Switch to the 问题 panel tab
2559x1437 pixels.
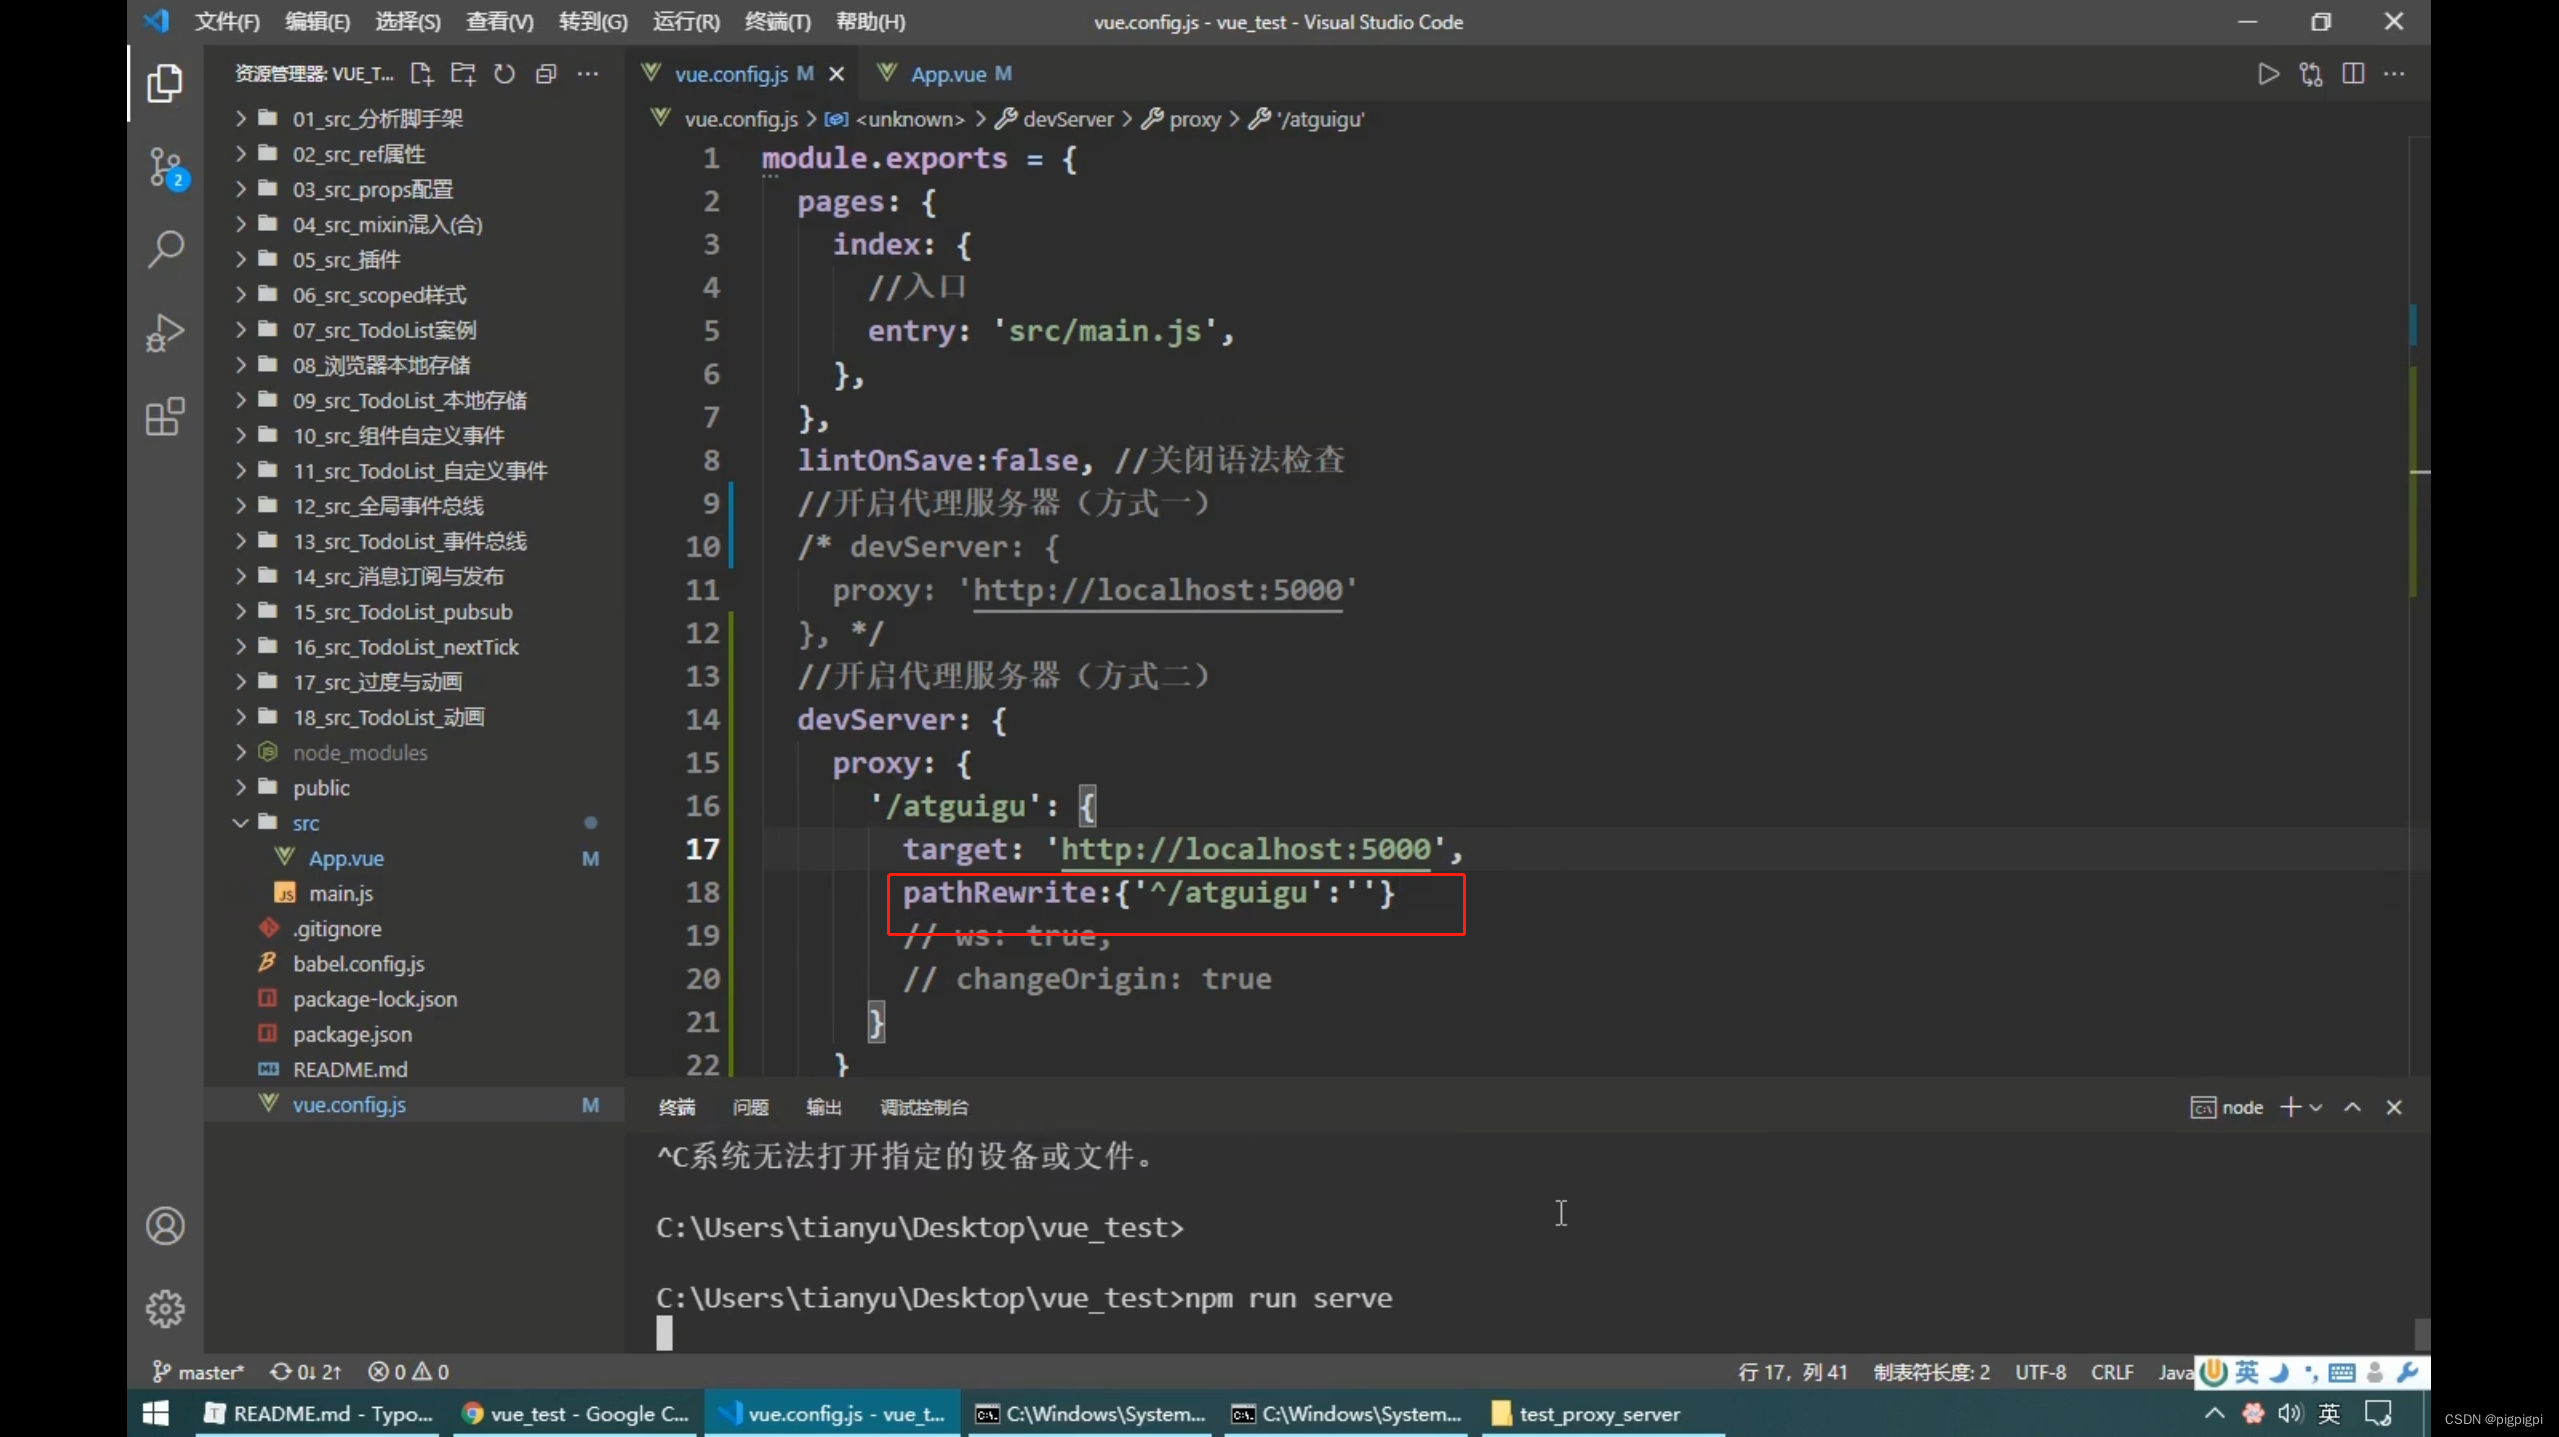click(x=750, y=1107)
